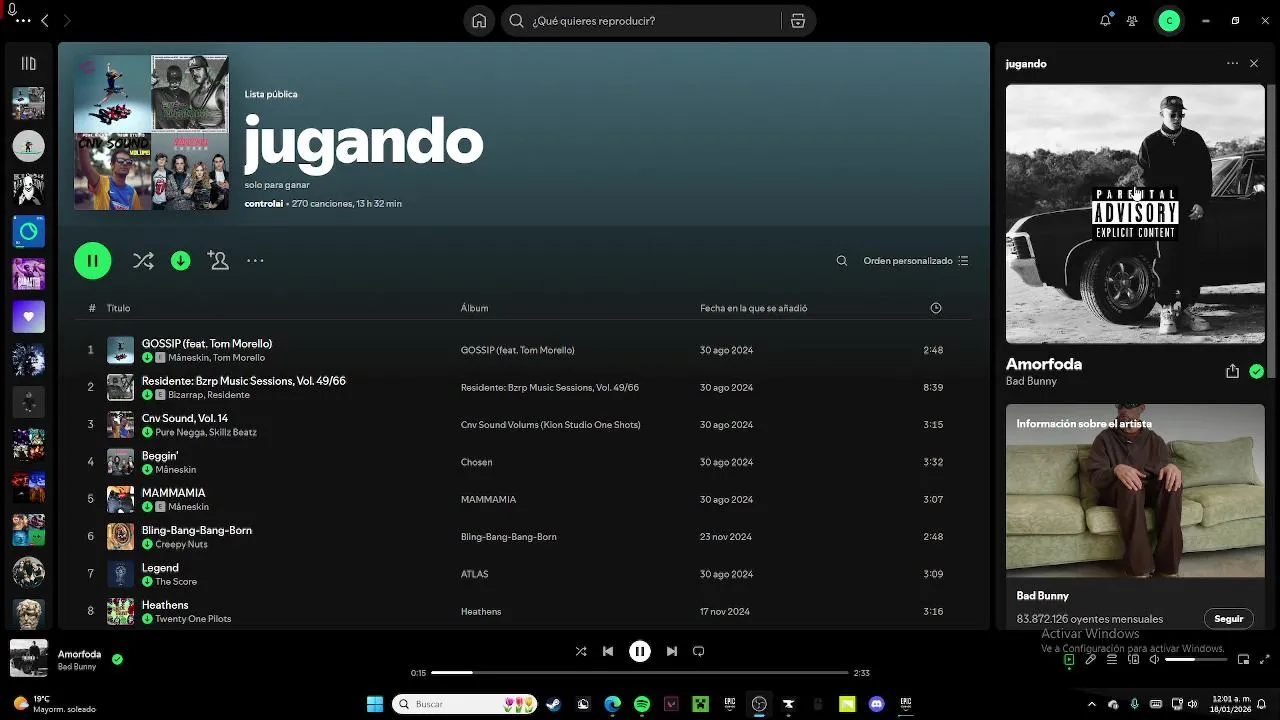
Task: Open Discord from the Windows taskbar
Action: 877,704
